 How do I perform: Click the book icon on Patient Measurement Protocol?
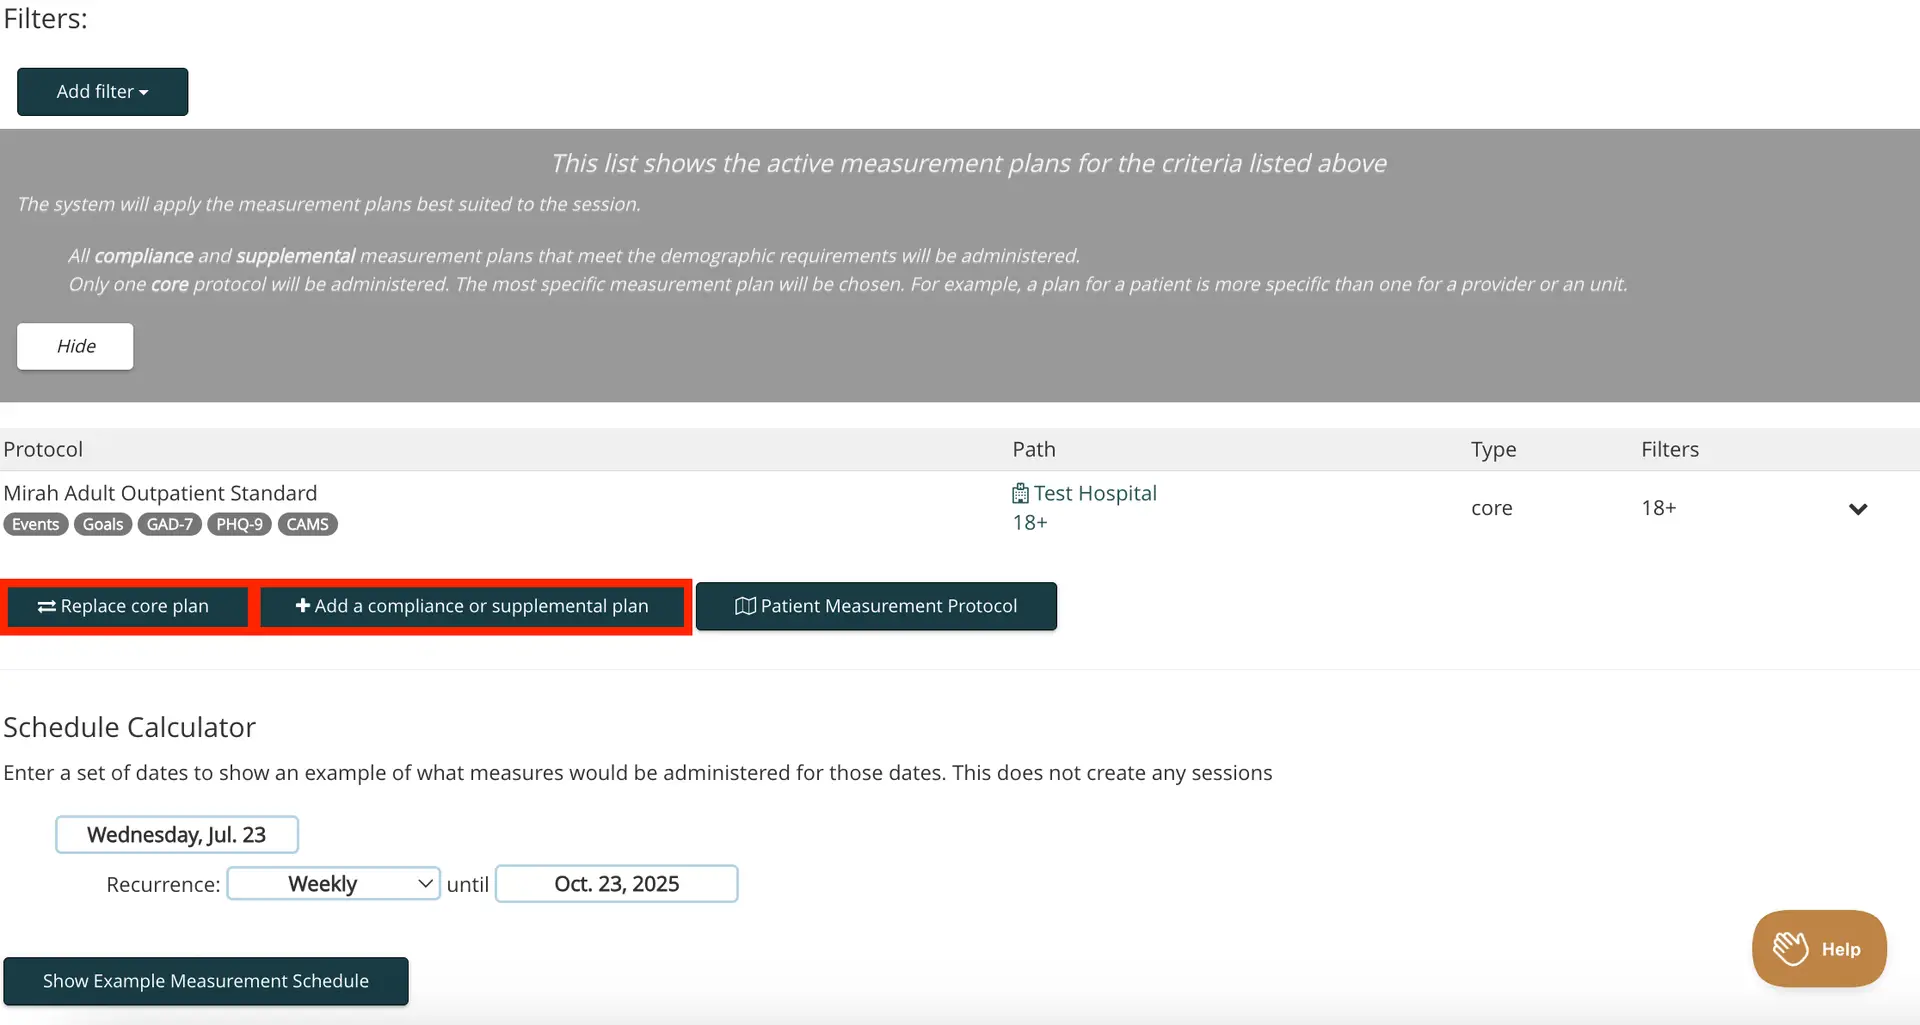click(744, 606)
